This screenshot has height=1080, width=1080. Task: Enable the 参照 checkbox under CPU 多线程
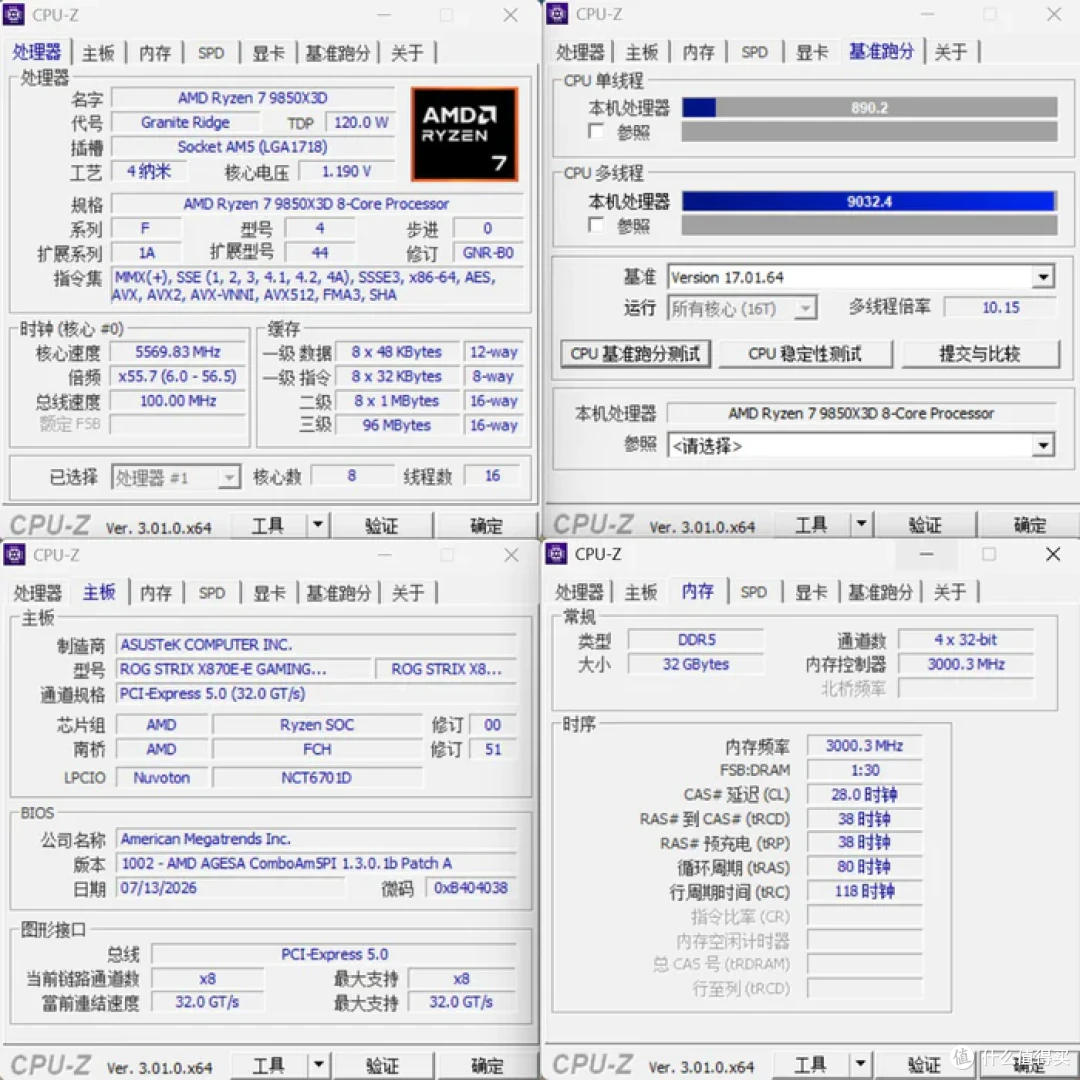pyautogui.click(x=596, y=225)
